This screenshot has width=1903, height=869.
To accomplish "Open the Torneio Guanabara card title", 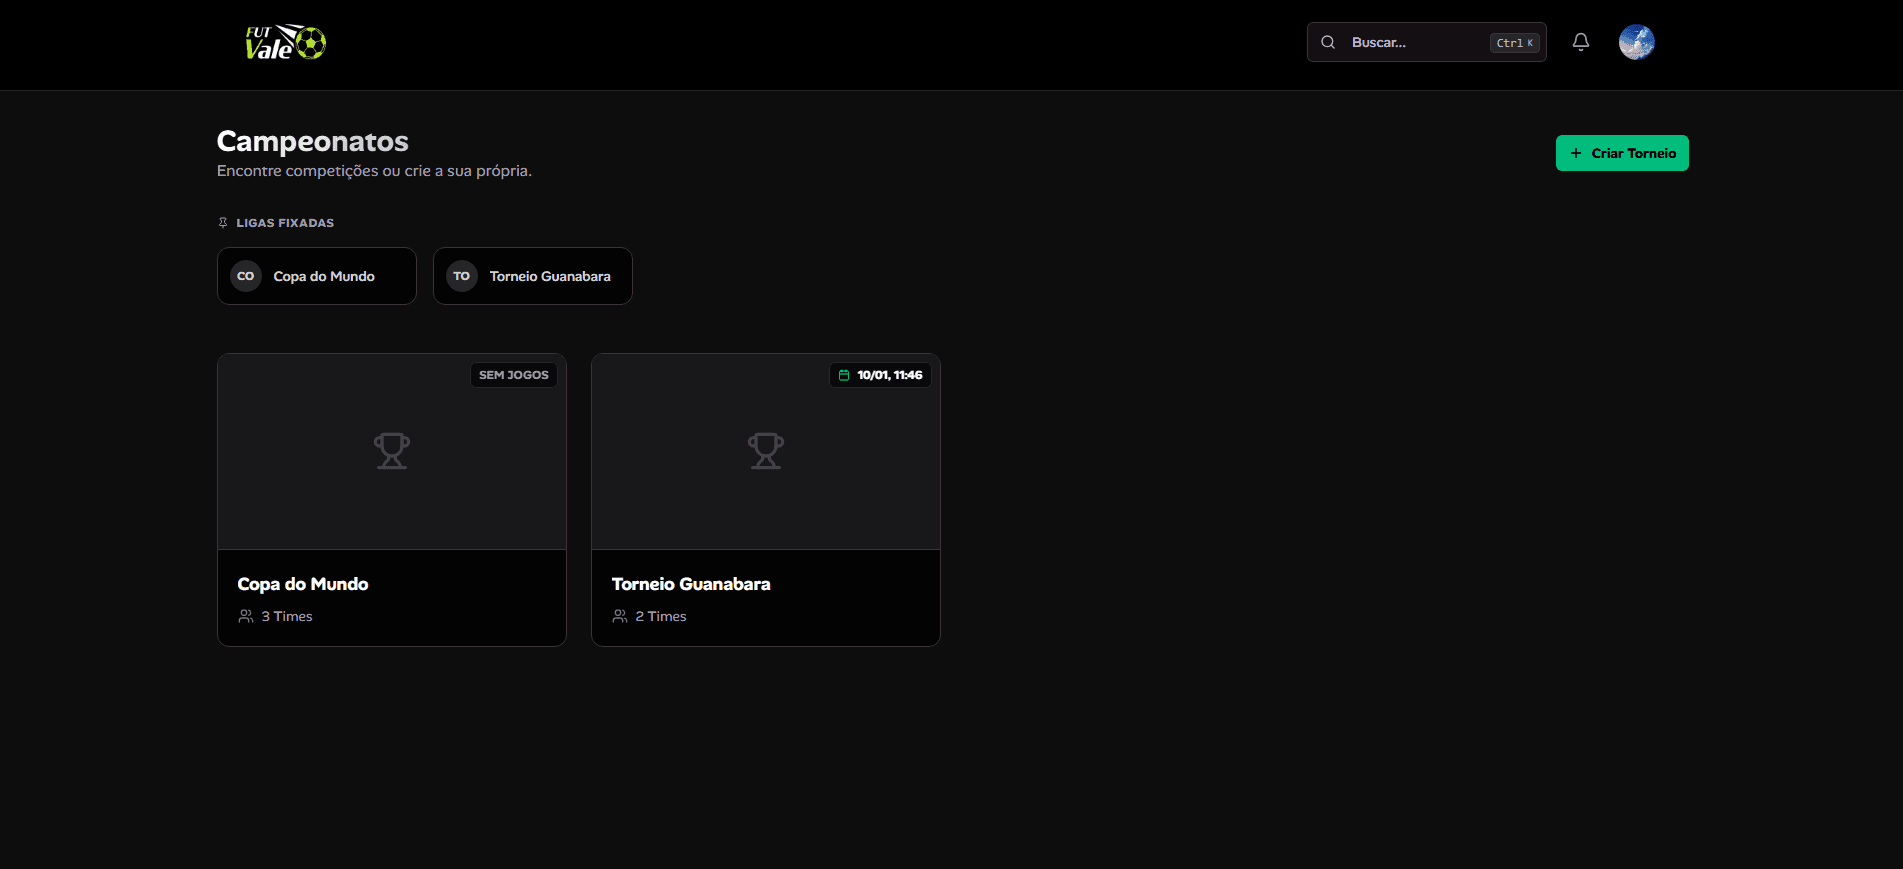I will pyautogui.click(x=691, y=584).
